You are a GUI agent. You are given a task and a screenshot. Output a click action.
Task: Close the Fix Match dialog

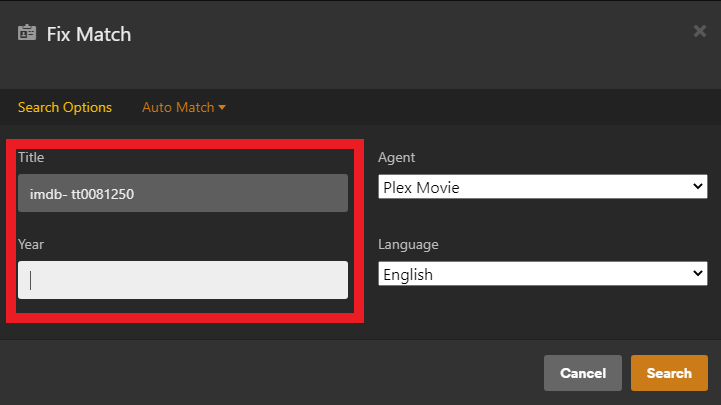point(700,31)
